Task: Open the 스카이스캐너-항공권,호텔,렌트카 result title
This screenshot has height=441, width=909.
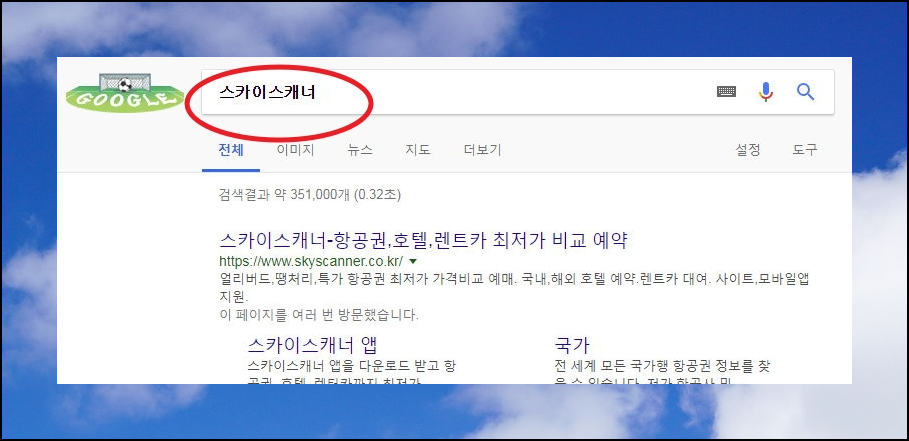Action: (x=424, y=240)
